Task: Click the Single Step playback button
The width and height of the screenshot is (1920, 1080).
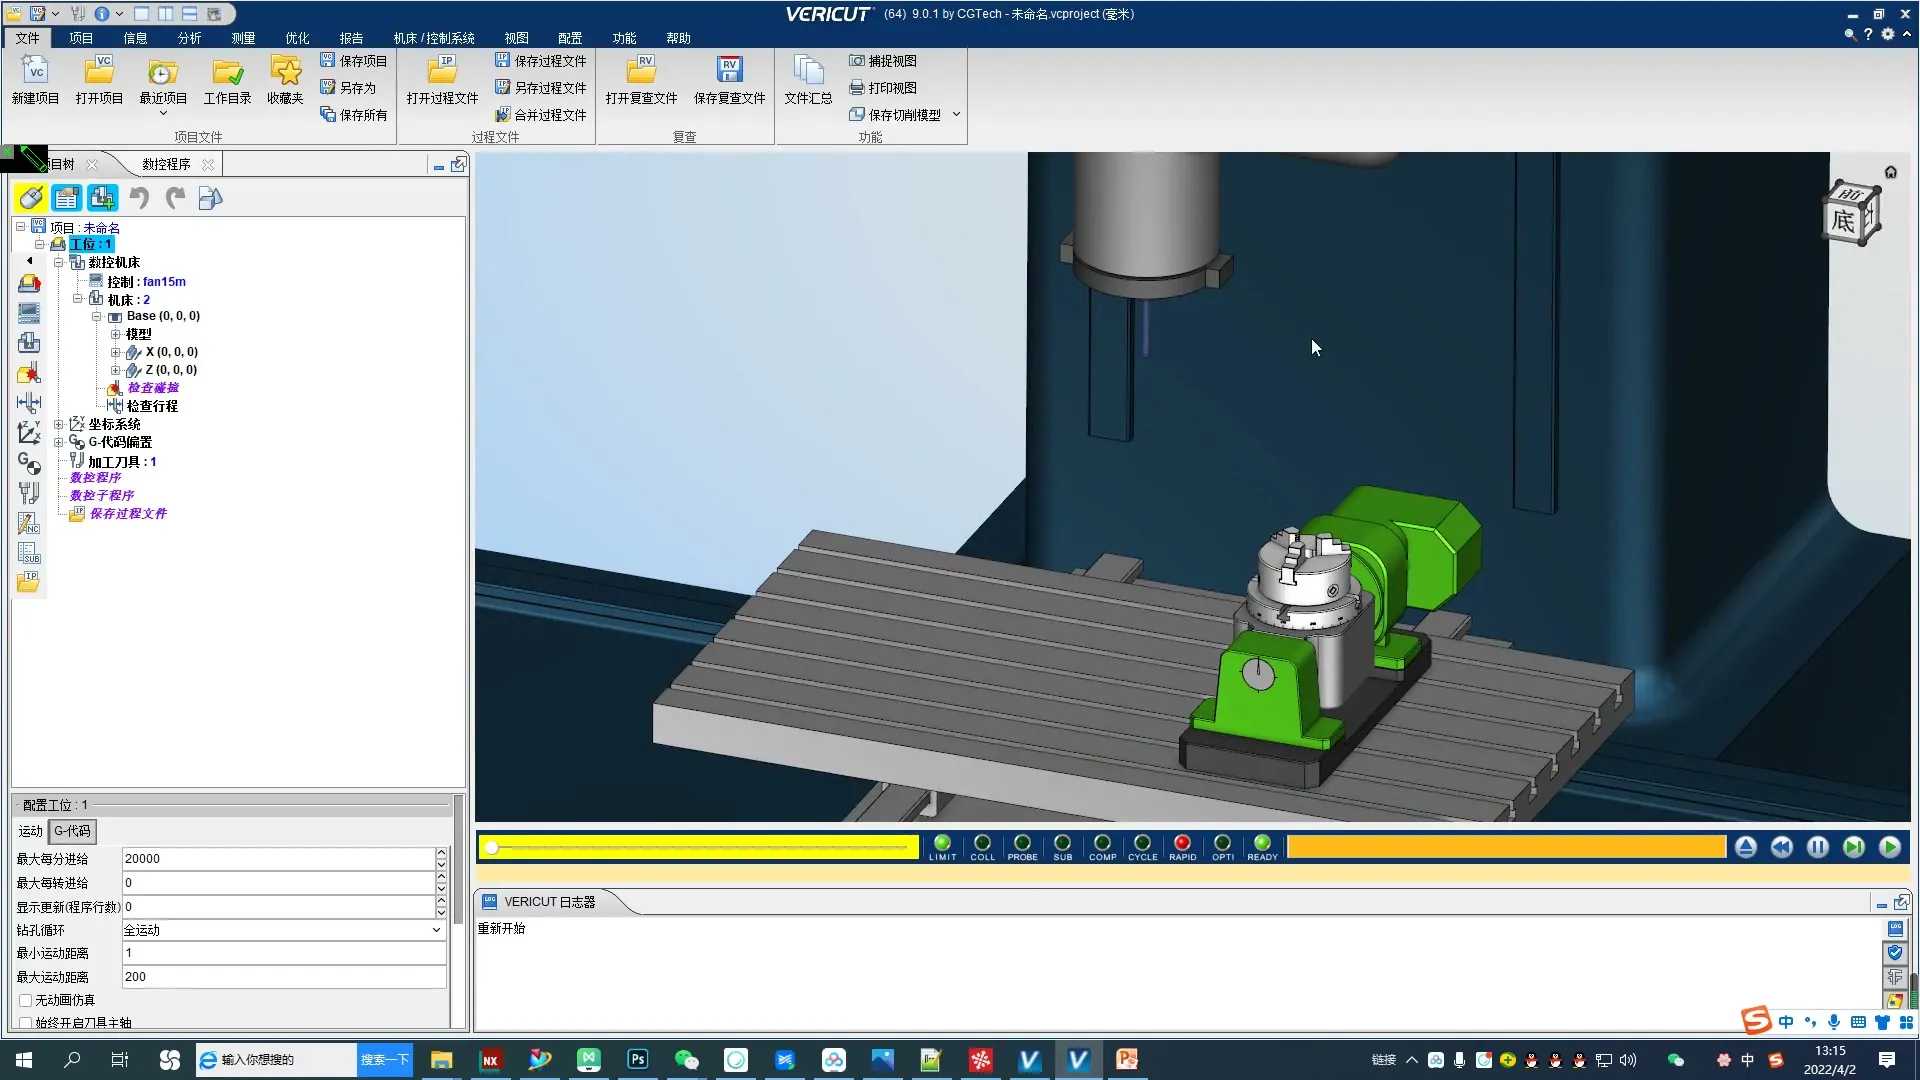Action: pyautogui.click(x=1853, y=847)
